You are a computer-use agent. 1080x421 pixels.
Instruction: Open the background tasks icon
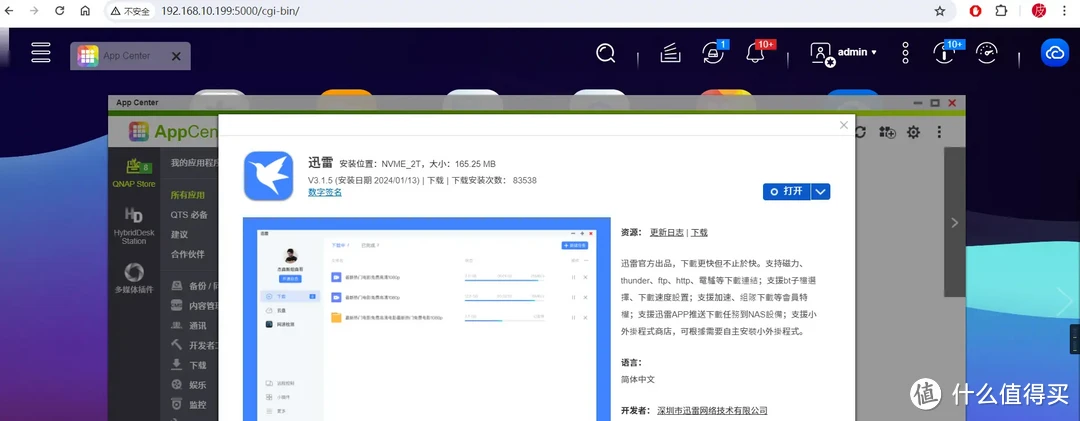point(670,53)
